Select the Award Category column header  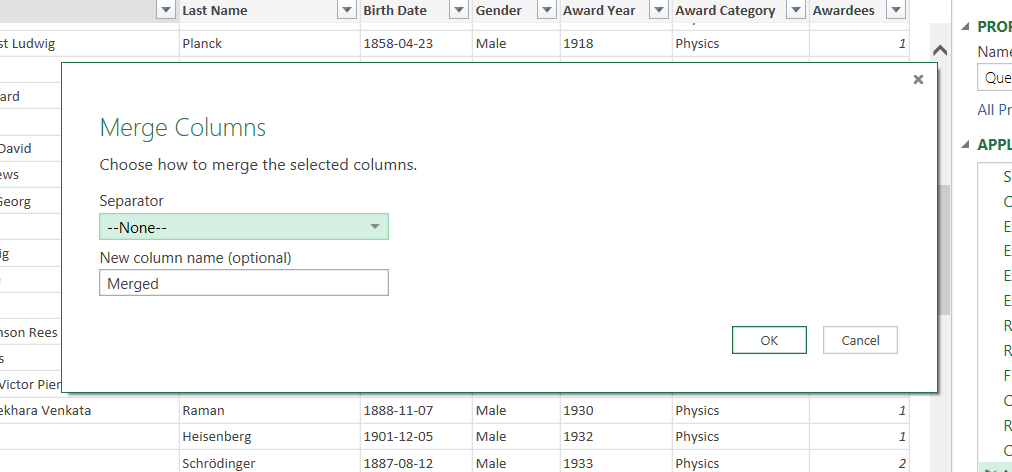(x=725, y=10)
